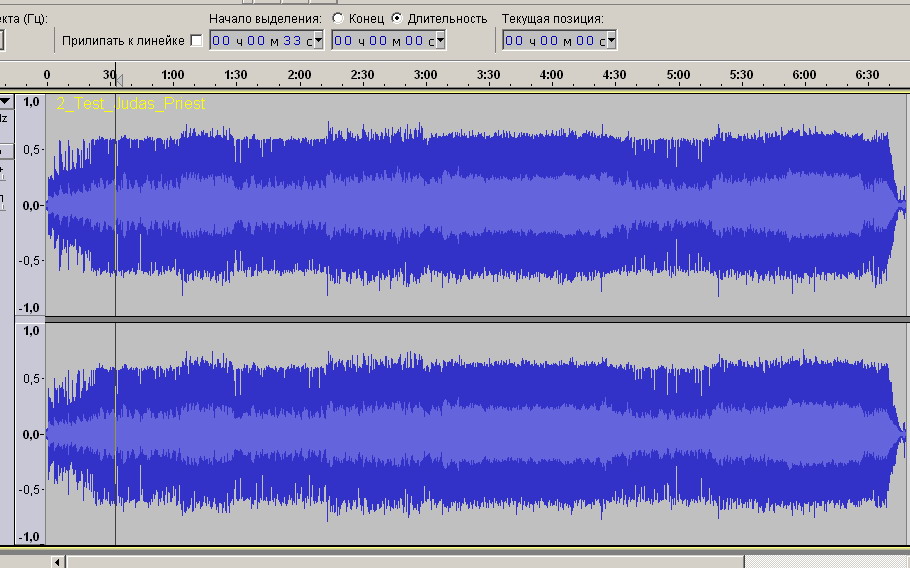Click the left scroll arrow of horizontal scrollbar
910x568 pixels.
(x=57, y=562)
